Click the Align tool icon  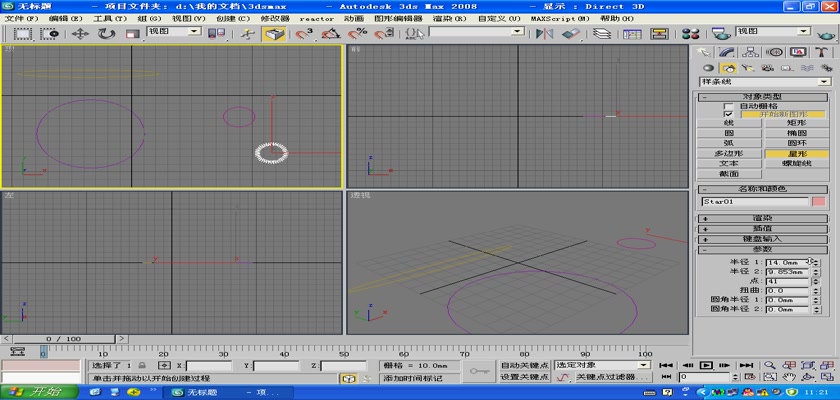click(x=571, y=34)
